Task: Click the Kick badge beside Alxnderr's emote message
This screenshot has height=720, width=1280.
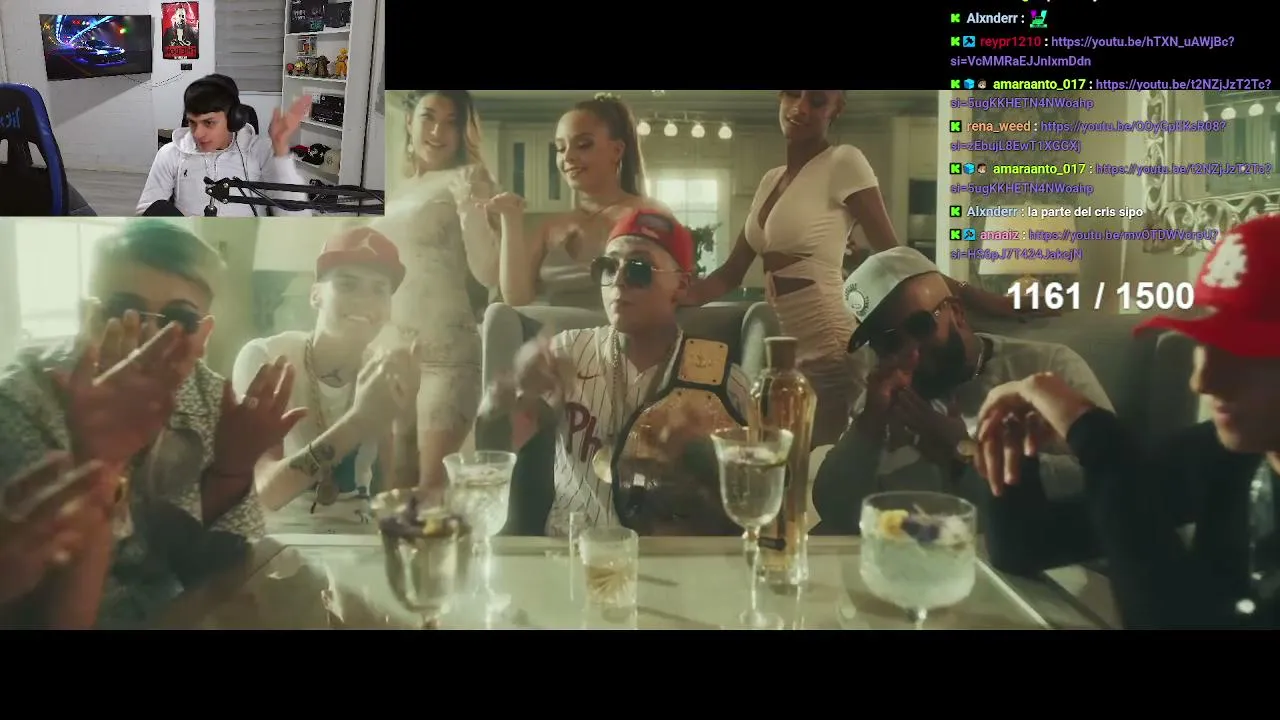Action: click(956, 18)
